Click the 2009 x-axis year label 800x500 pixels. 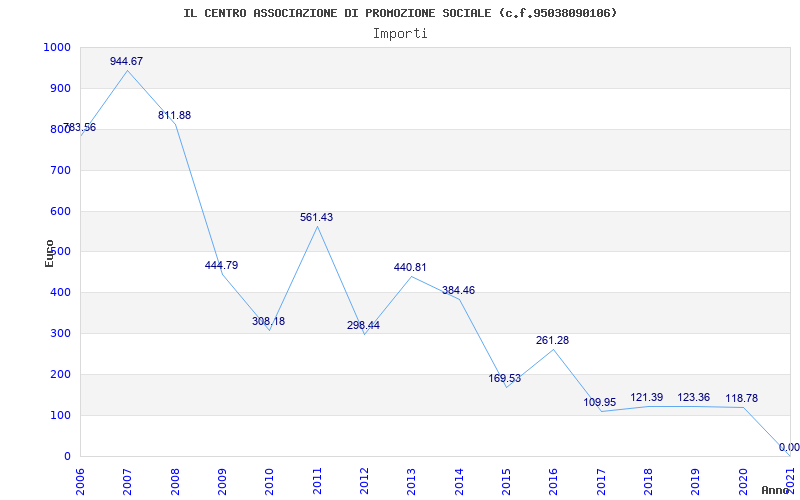click(222, 481)
